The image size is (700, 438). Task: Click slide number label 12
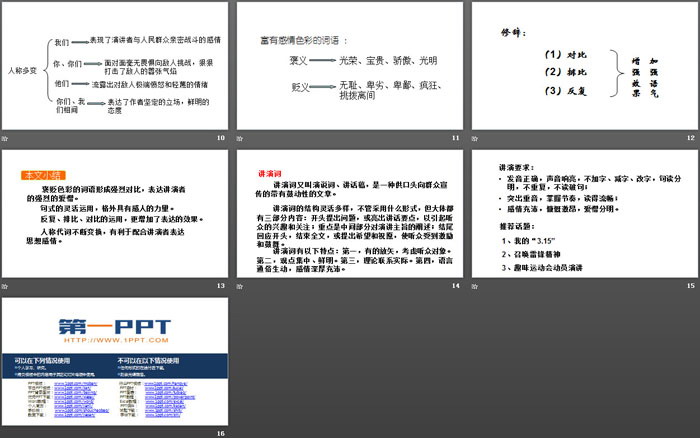coord(691,138)
